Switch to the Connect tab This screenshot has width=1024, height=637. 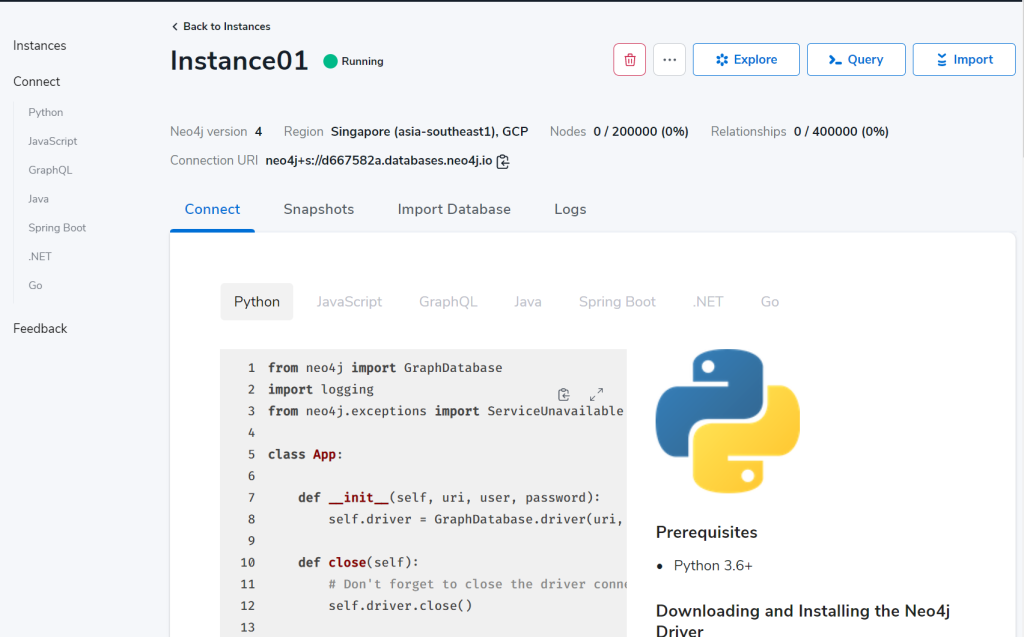(x=212, y=209)
